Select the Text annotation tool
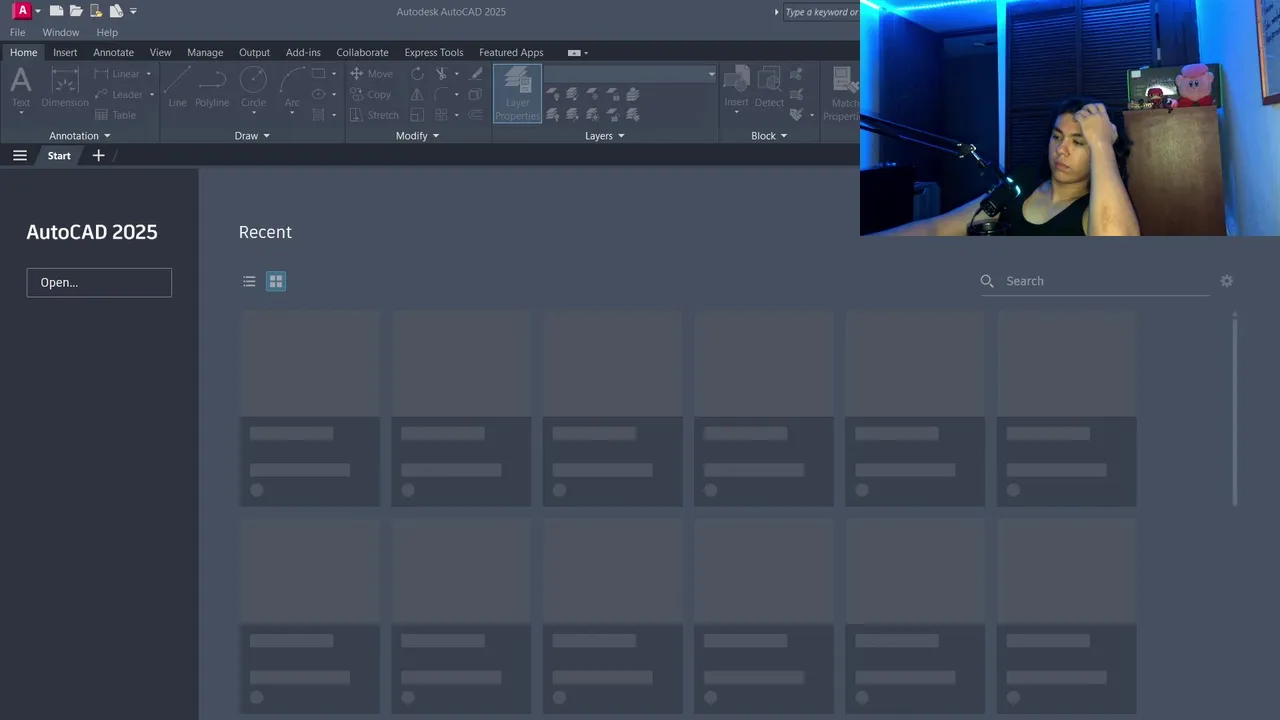The width and height of the screenshot is (1280, 720). point(21,88)
